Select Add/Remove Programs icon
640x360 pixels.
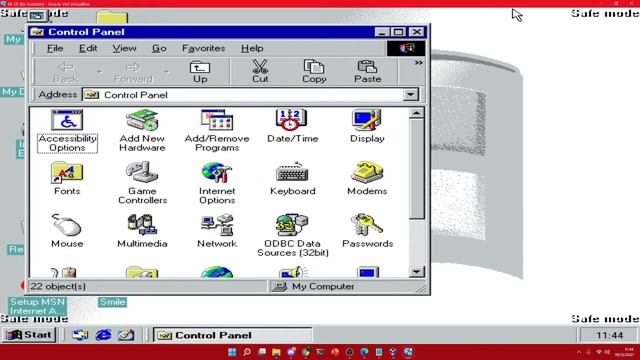(217, 131)
